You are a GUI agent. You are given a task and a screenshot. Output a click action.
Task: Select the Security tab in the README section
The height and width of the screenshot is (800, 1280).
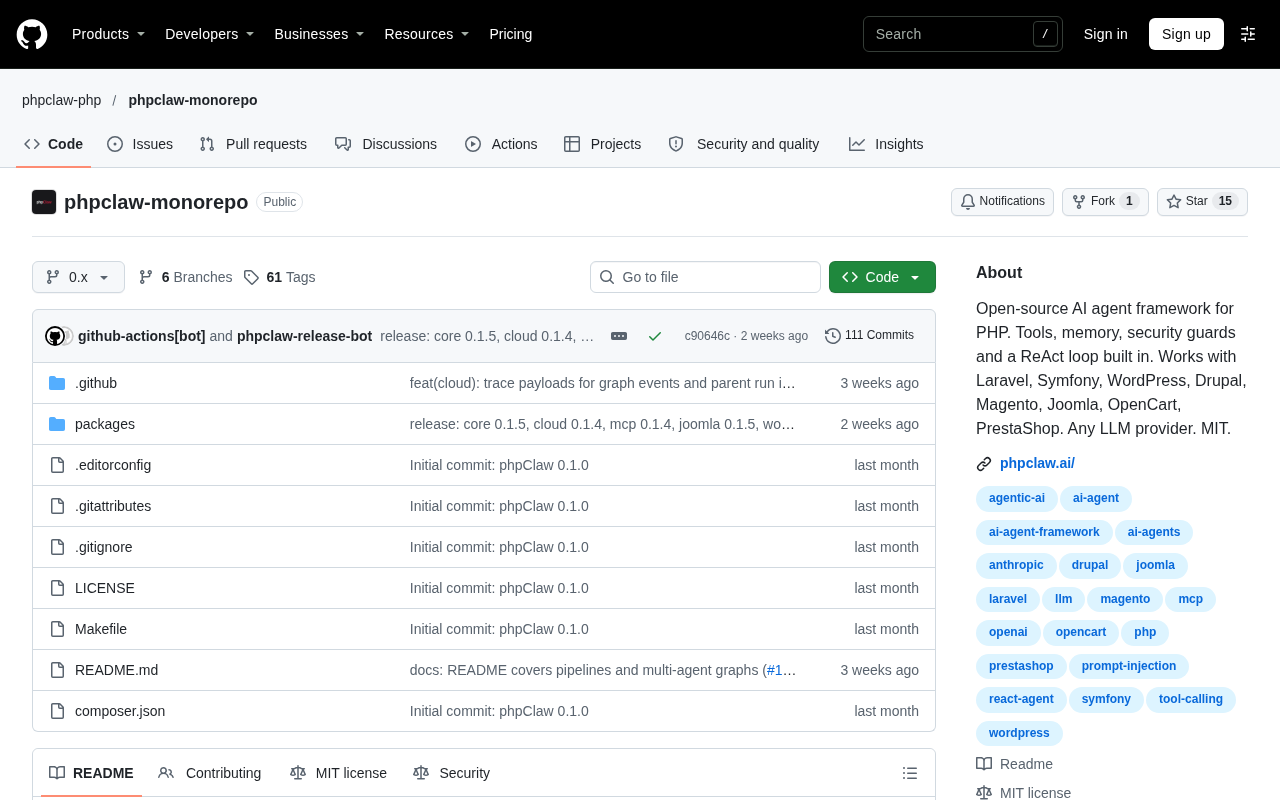[x=452, y=773]
